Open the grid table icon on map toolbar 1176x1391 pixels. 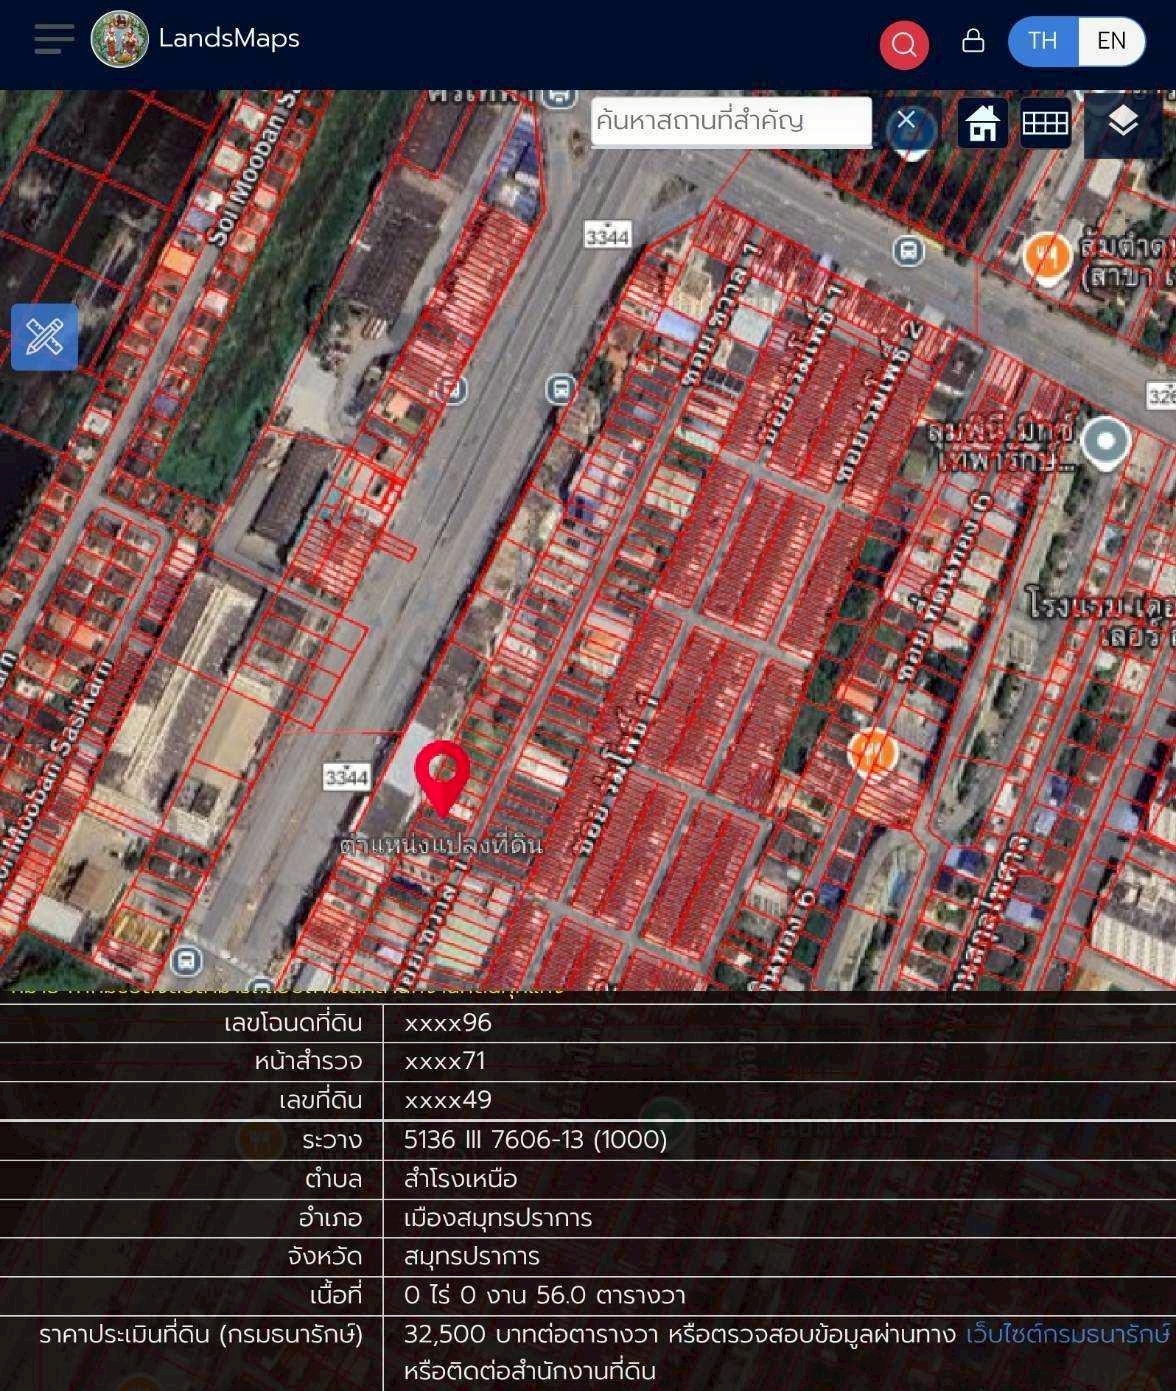(1046, 123)
